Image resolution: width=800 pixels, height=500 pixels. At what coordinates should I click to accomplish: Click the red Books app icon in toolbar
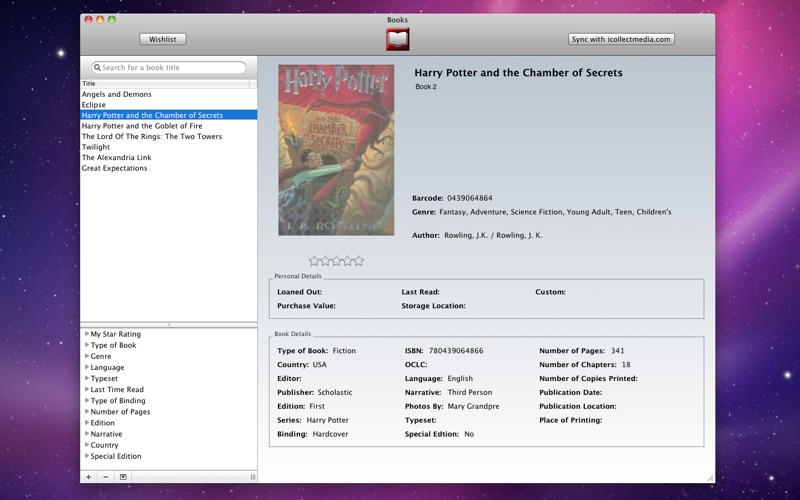(x=397, y=39)
